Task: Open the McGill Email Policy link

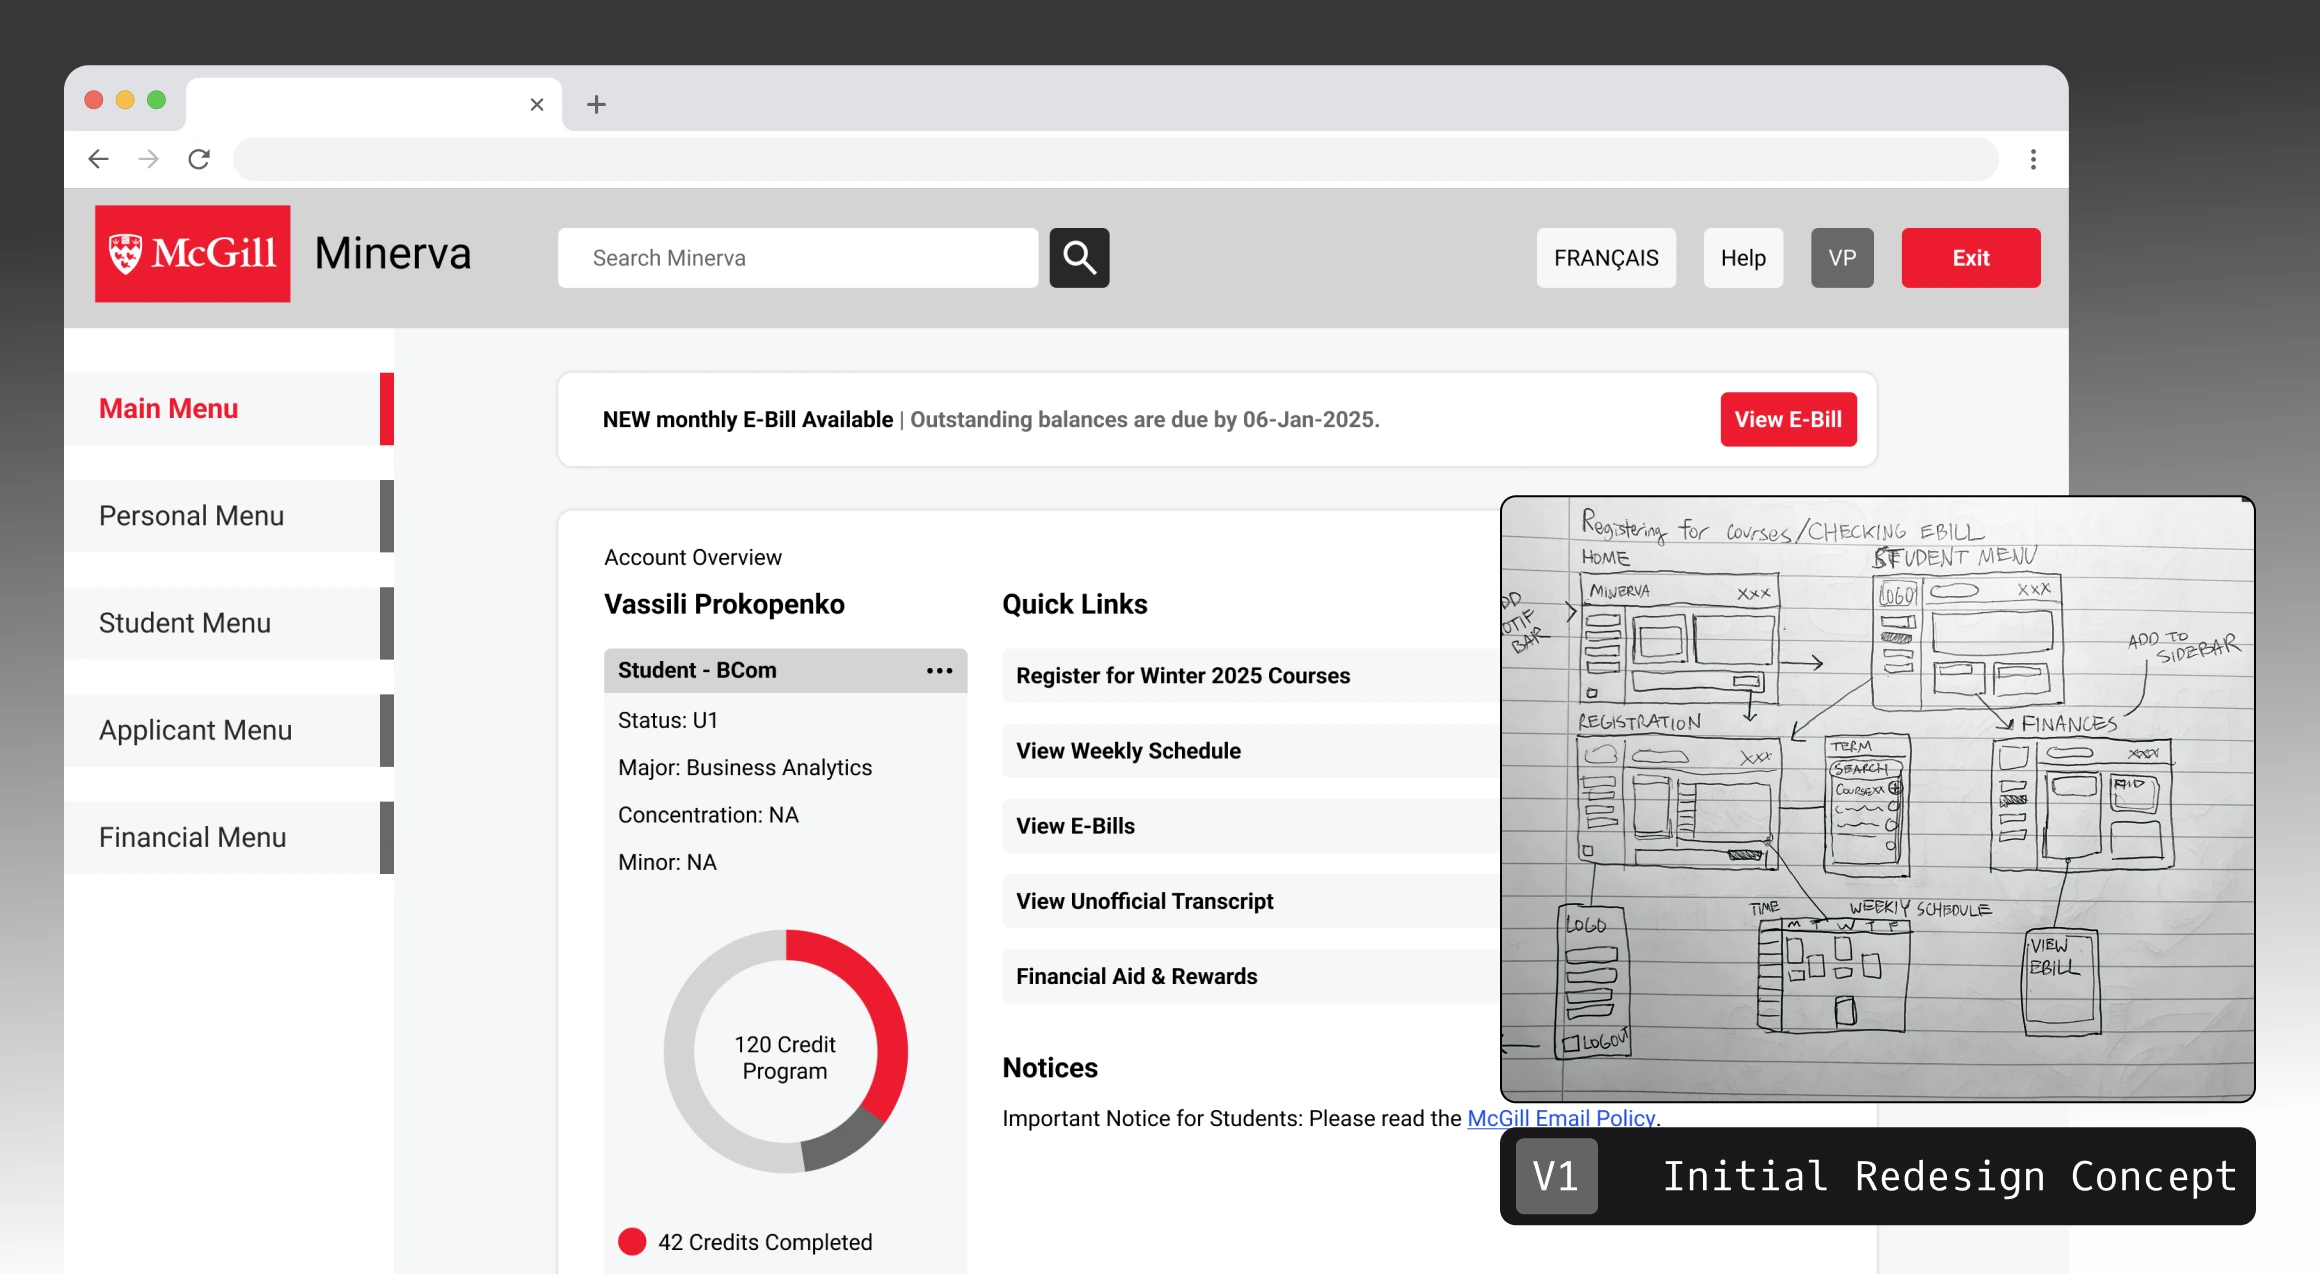Action: click(x=1560, y=1117)
